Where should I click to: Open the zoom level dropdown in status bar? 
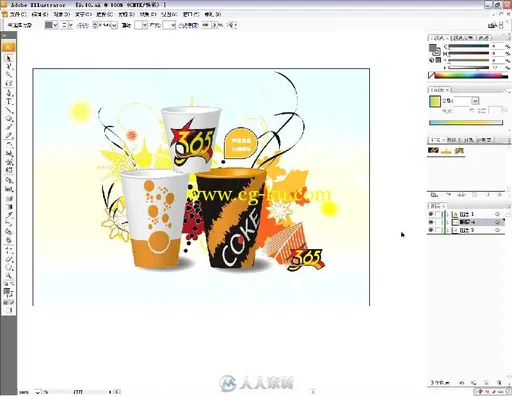(x=37, y=392)
